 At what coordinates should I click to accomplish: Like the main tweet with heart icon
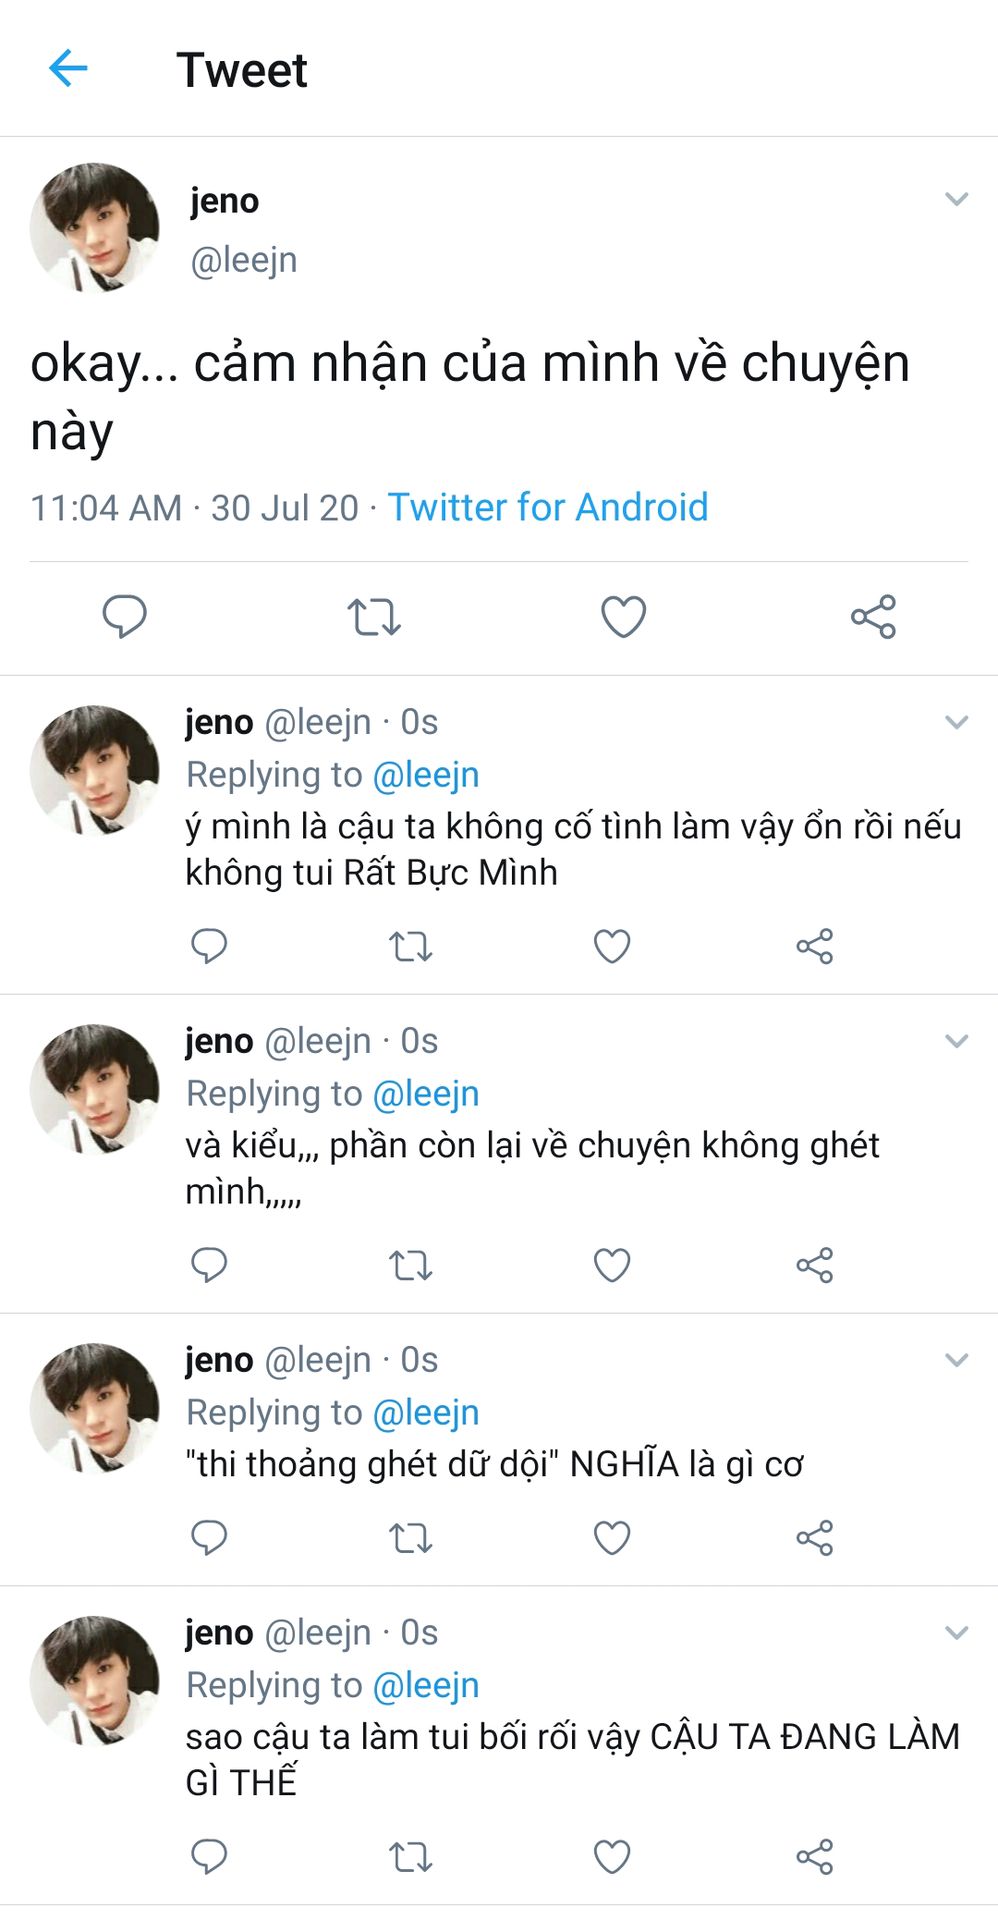tap(623, 616)
